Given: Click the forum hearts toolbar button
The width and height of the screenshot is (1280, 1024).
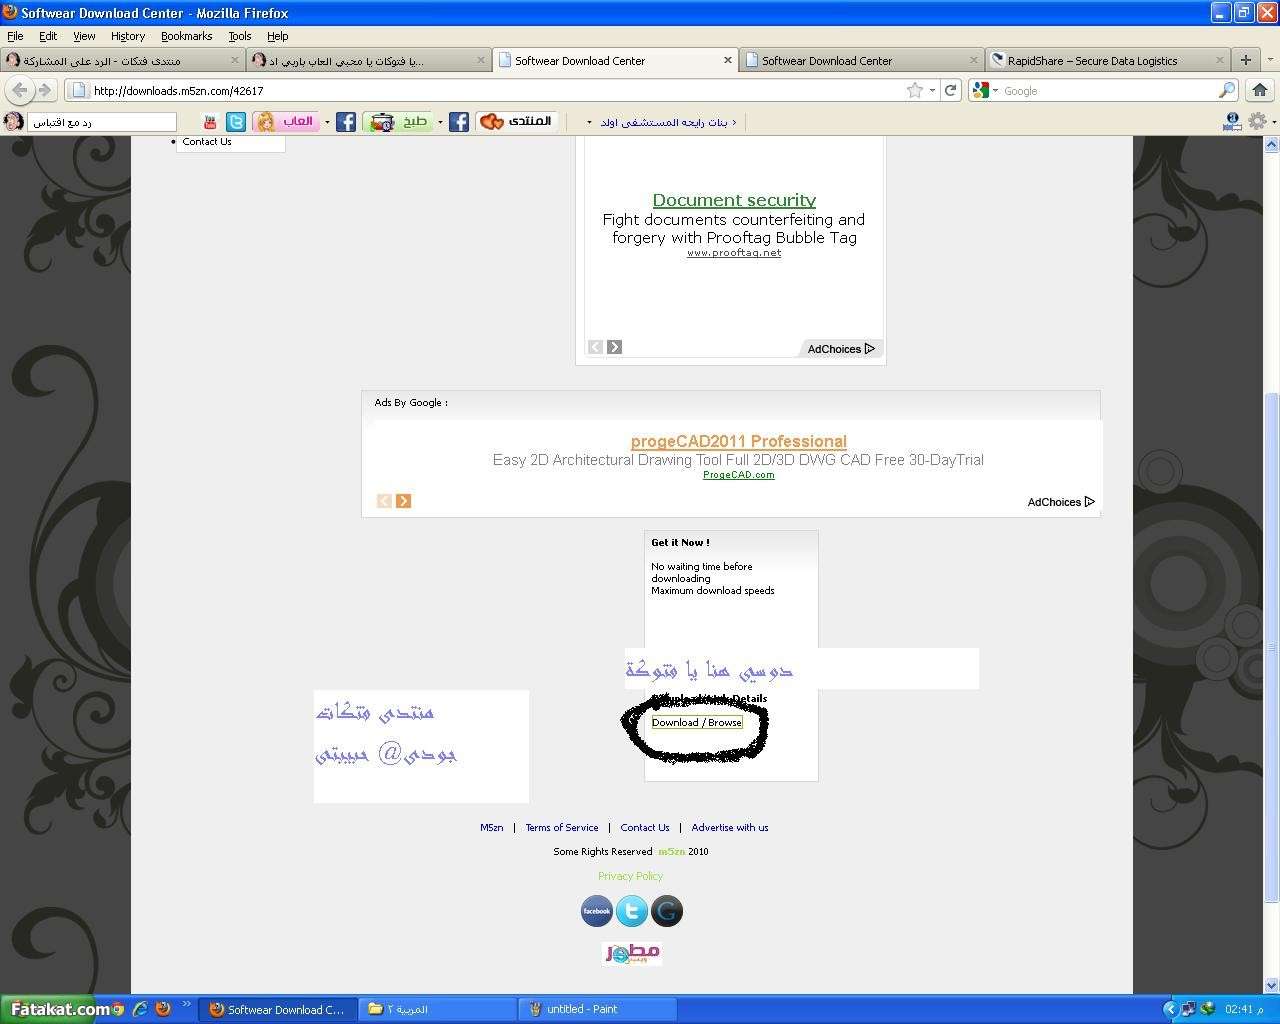Looking at the screenshot, I should [516, 122].
